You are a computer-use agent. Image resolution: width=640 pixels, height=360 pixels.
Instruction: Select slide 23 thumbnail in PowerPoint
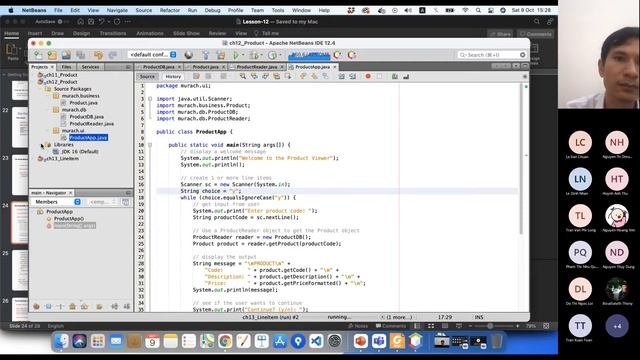pyautogui.click(x=20, y=175)
